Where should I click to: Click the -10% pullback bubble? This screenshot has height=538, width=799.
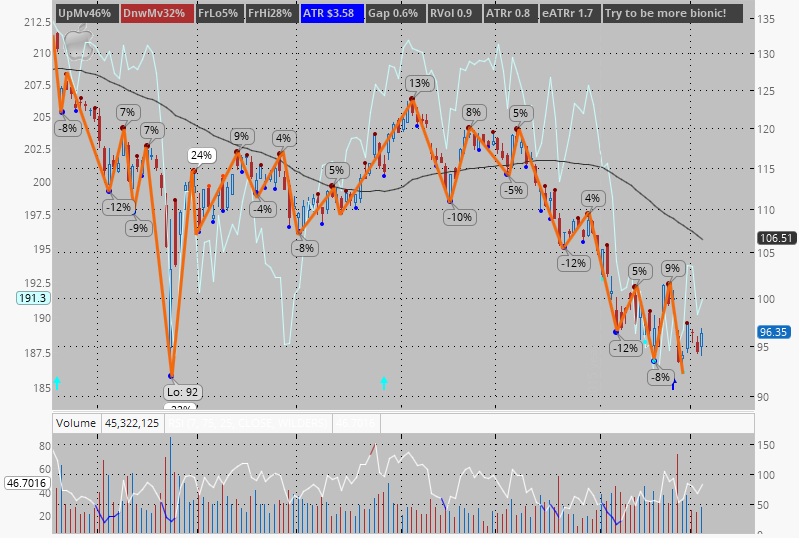[460, 217]
